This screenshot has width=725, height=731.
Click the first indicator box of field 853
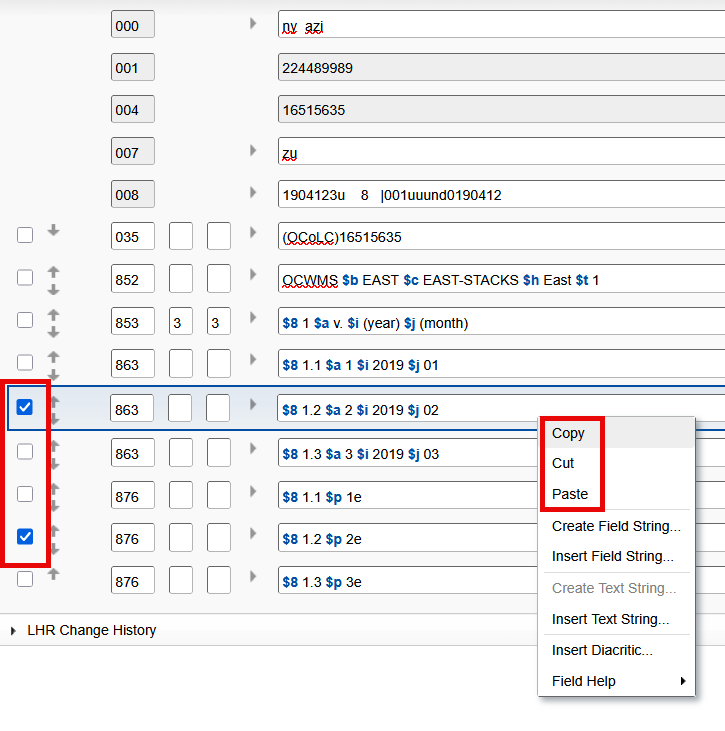point(181,322)
